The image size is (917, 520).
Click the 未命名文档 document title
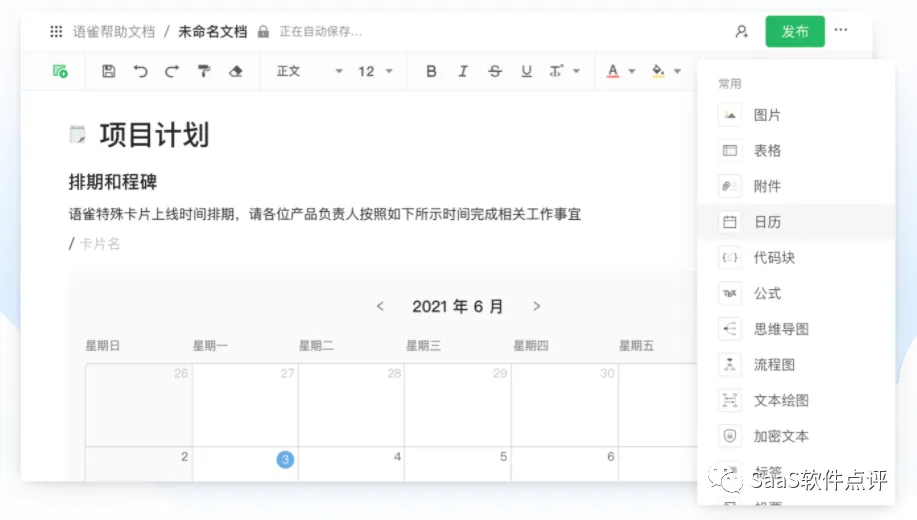pyautogui.click(x=212, y=32)
